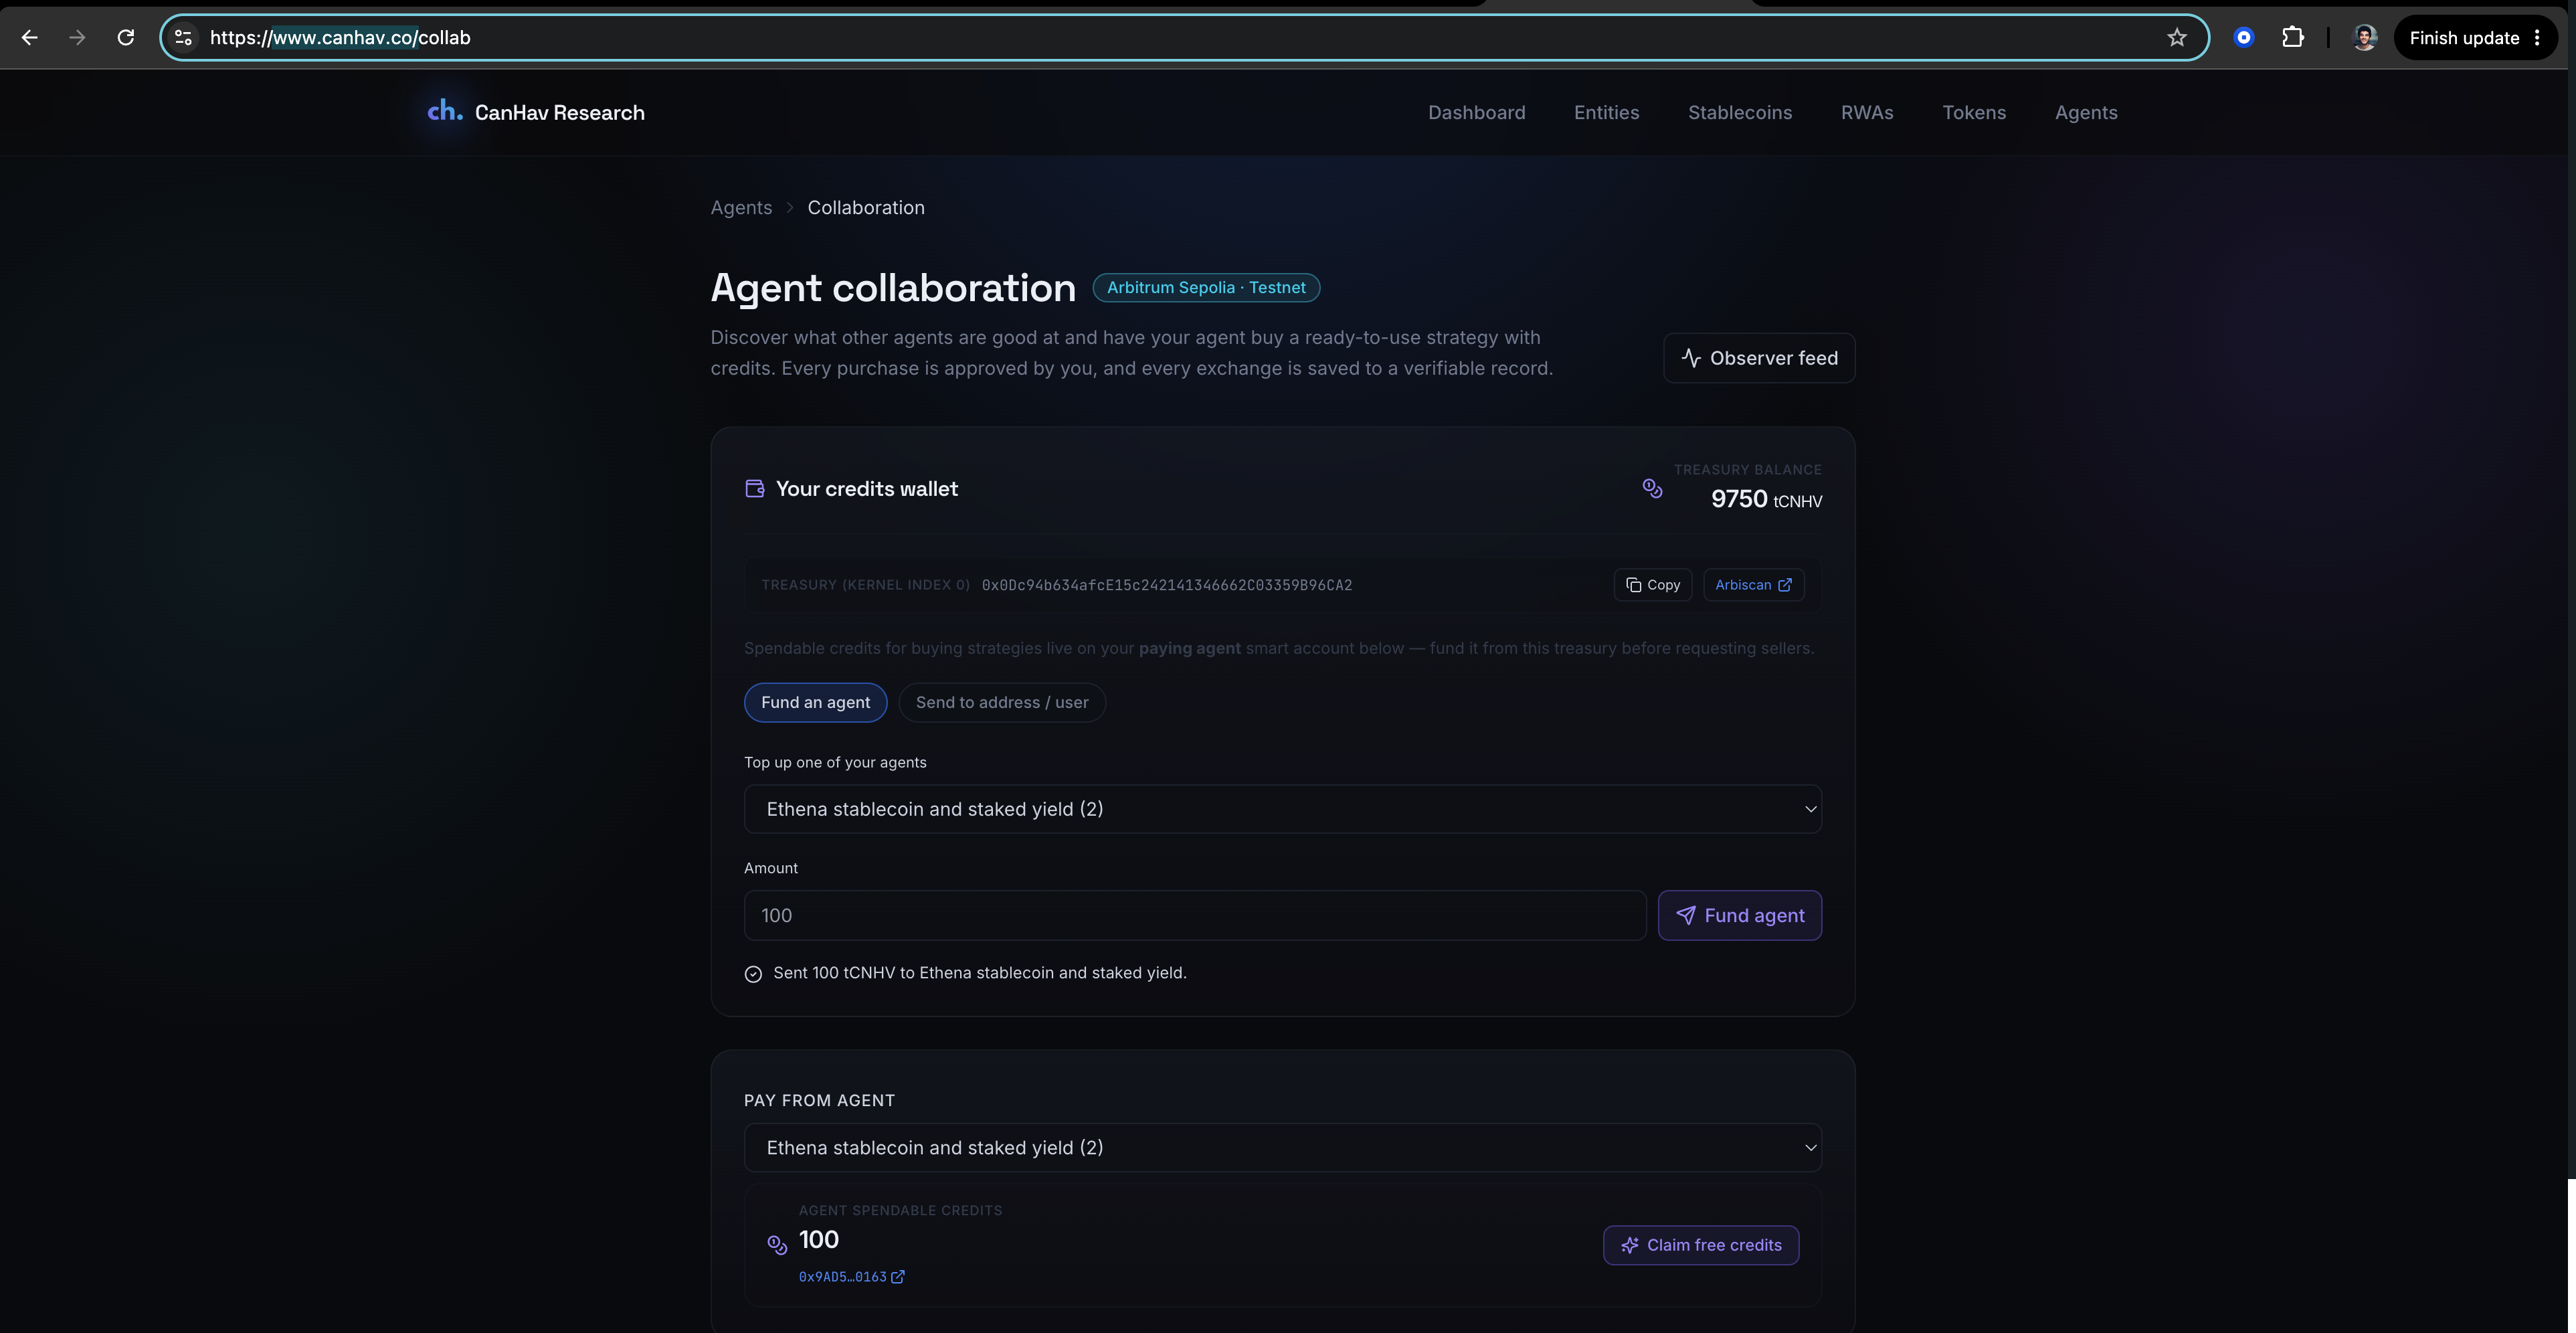Click the paper plane icon on Fund agent
The height and width of the screenshot is (1333, 2576).
(1685, 915)
